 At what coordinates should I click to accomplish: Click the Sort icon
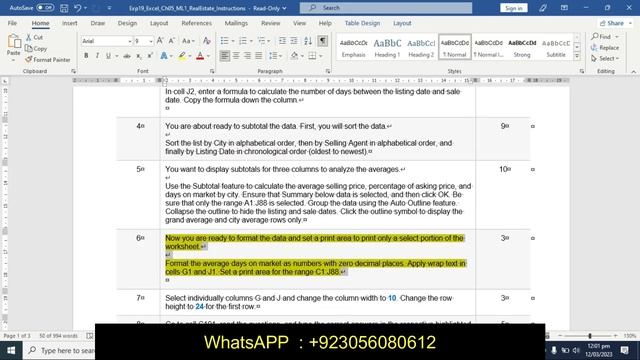click(308, 41)
